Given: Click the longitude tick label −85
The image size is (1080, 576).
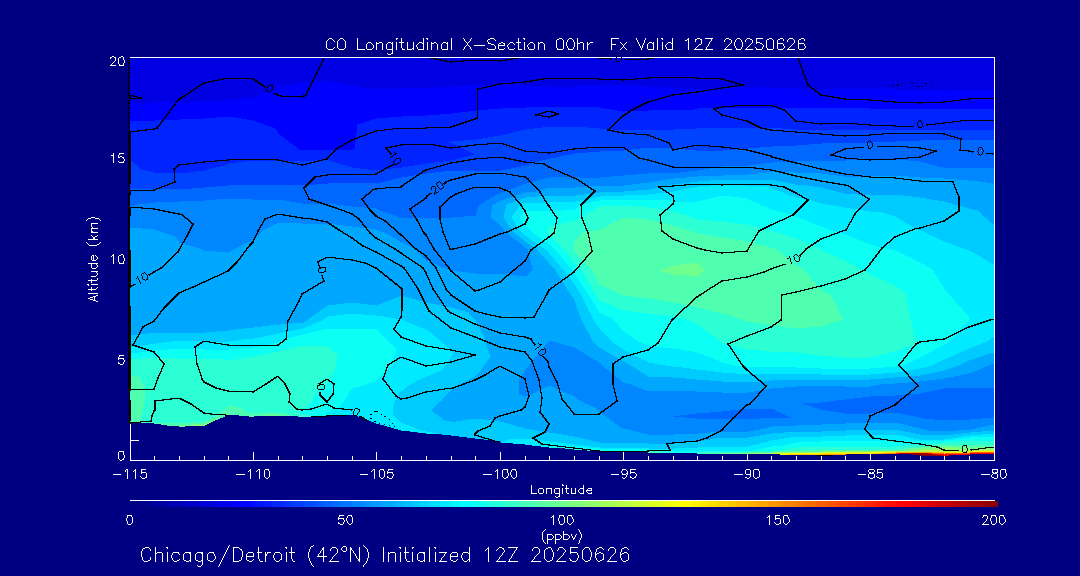Looking at the screenshot, I should (871, 475).
